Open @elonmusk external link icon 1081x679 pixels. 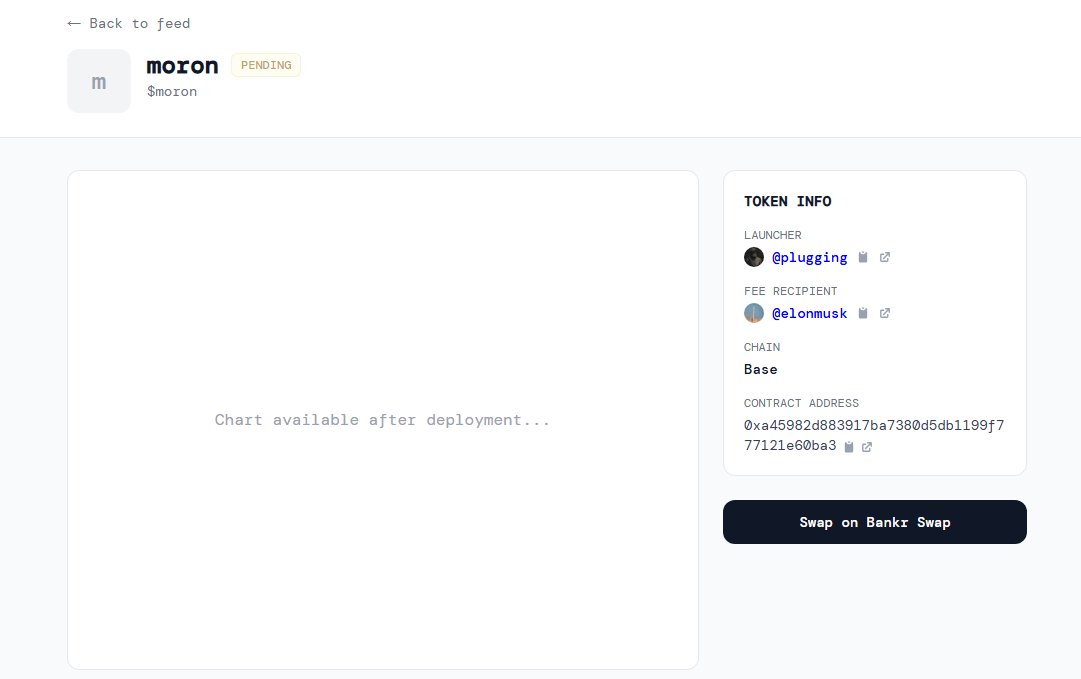click(885, 313)
